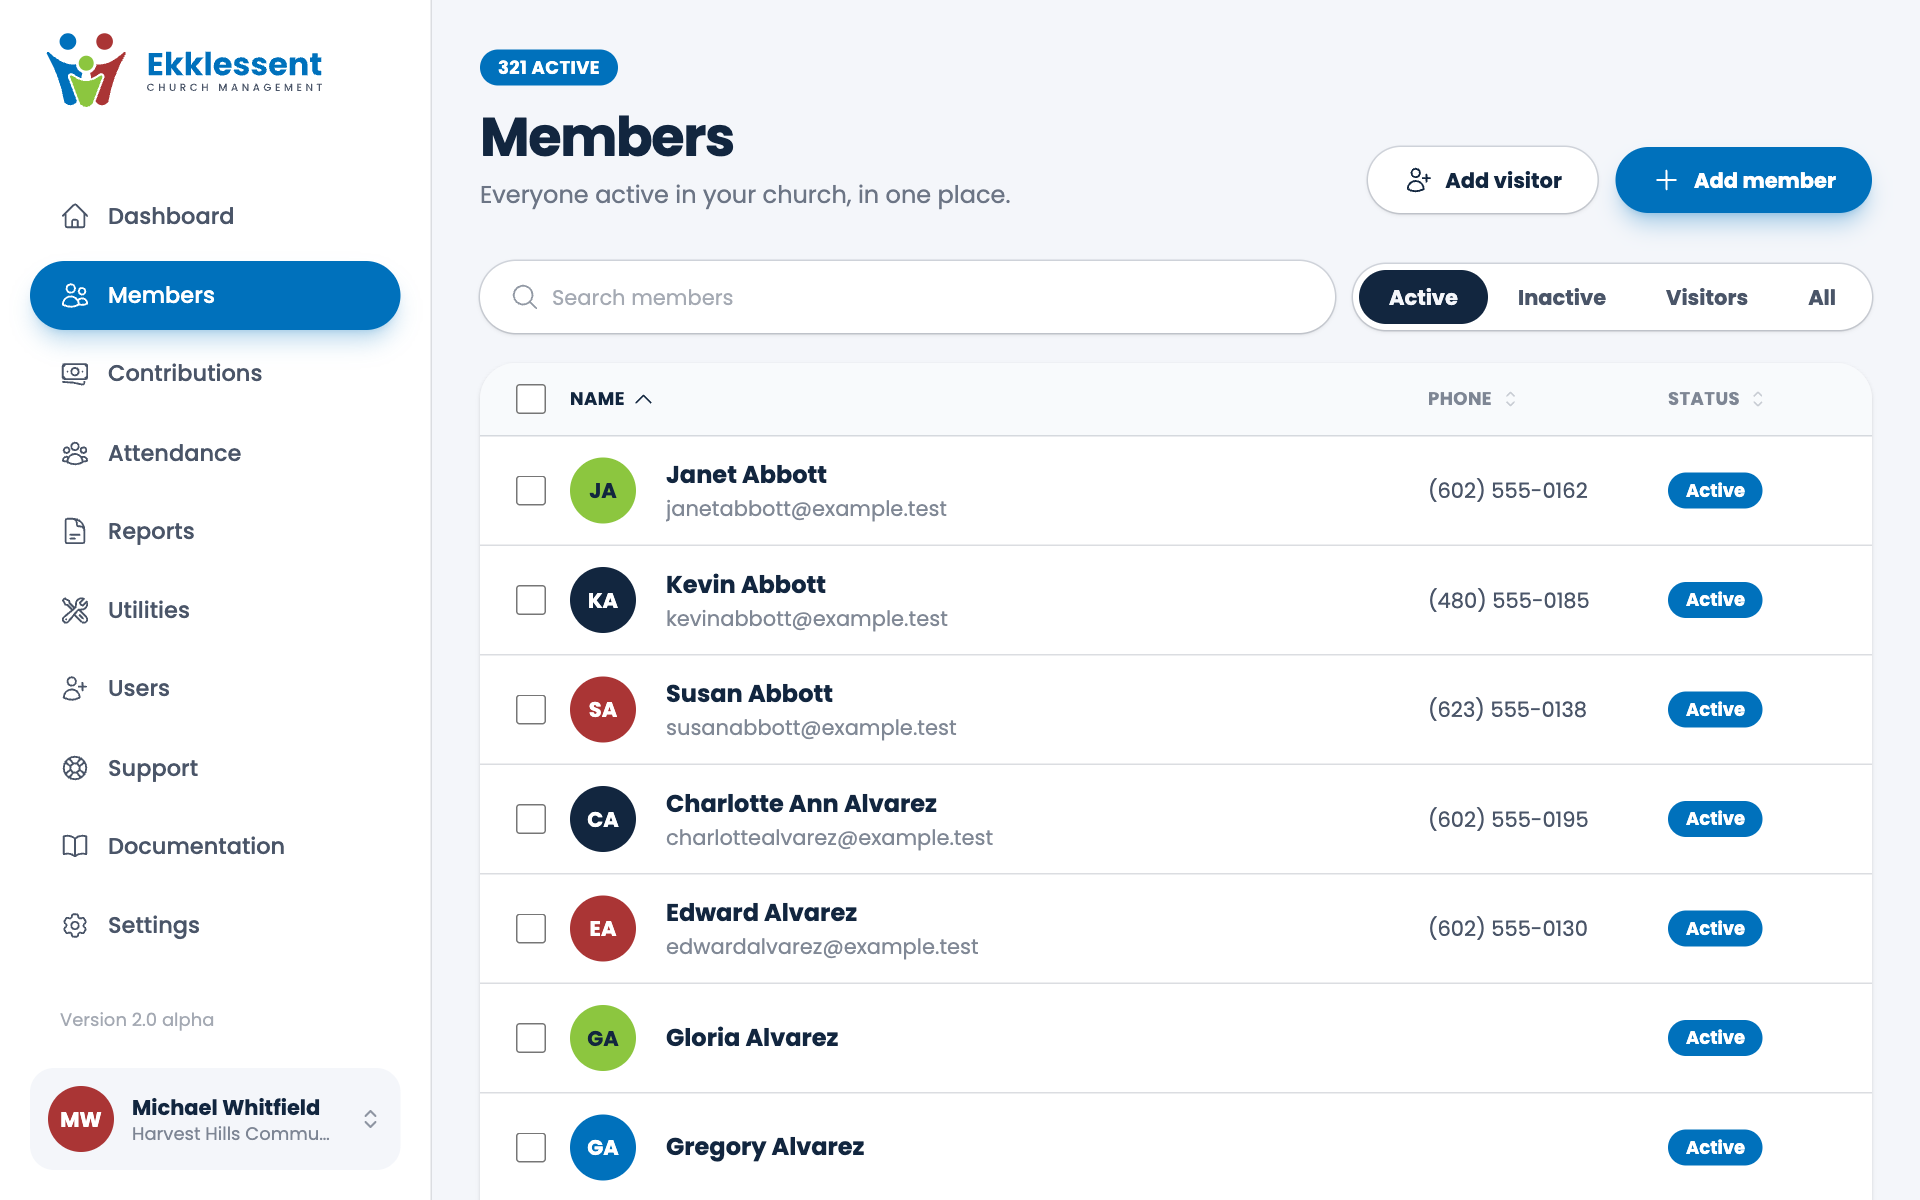Image resolution: width=1920 pixels, height=1200 pixels.
Task: Switch to the Inactive filter tab
Action: pyautogui.click(x=1561, y=297)
